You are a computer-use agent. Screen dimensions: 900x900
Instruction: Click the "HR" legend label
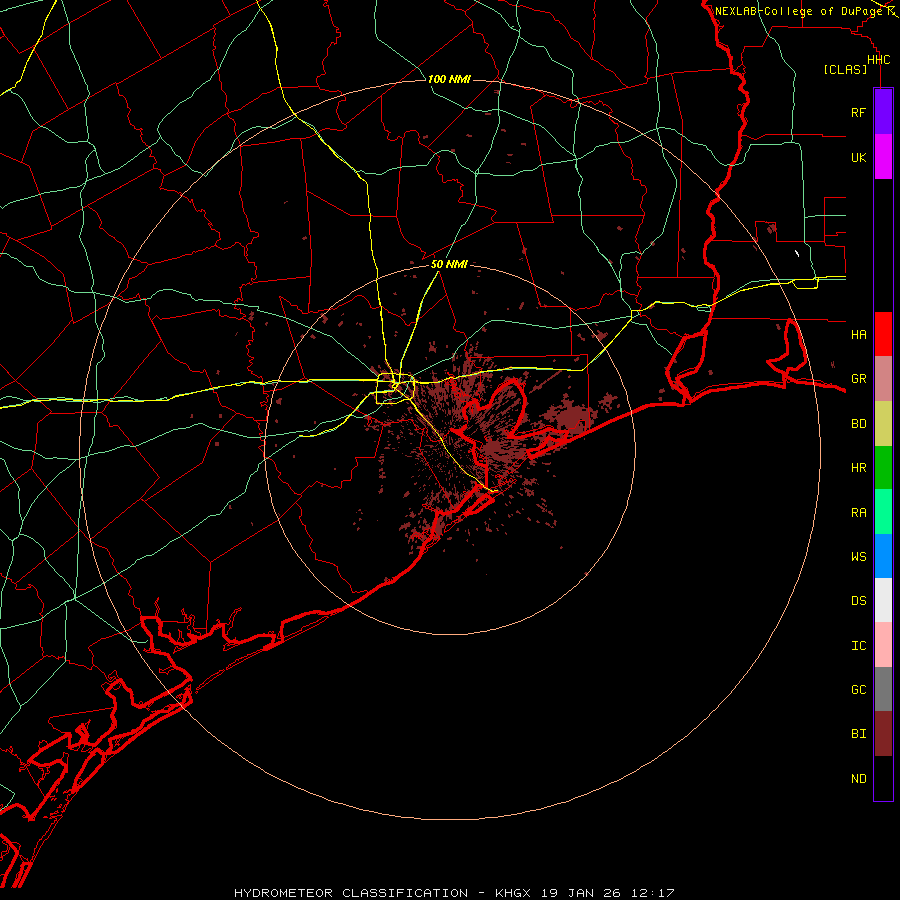pyautogui.click(x=859, y=468)
